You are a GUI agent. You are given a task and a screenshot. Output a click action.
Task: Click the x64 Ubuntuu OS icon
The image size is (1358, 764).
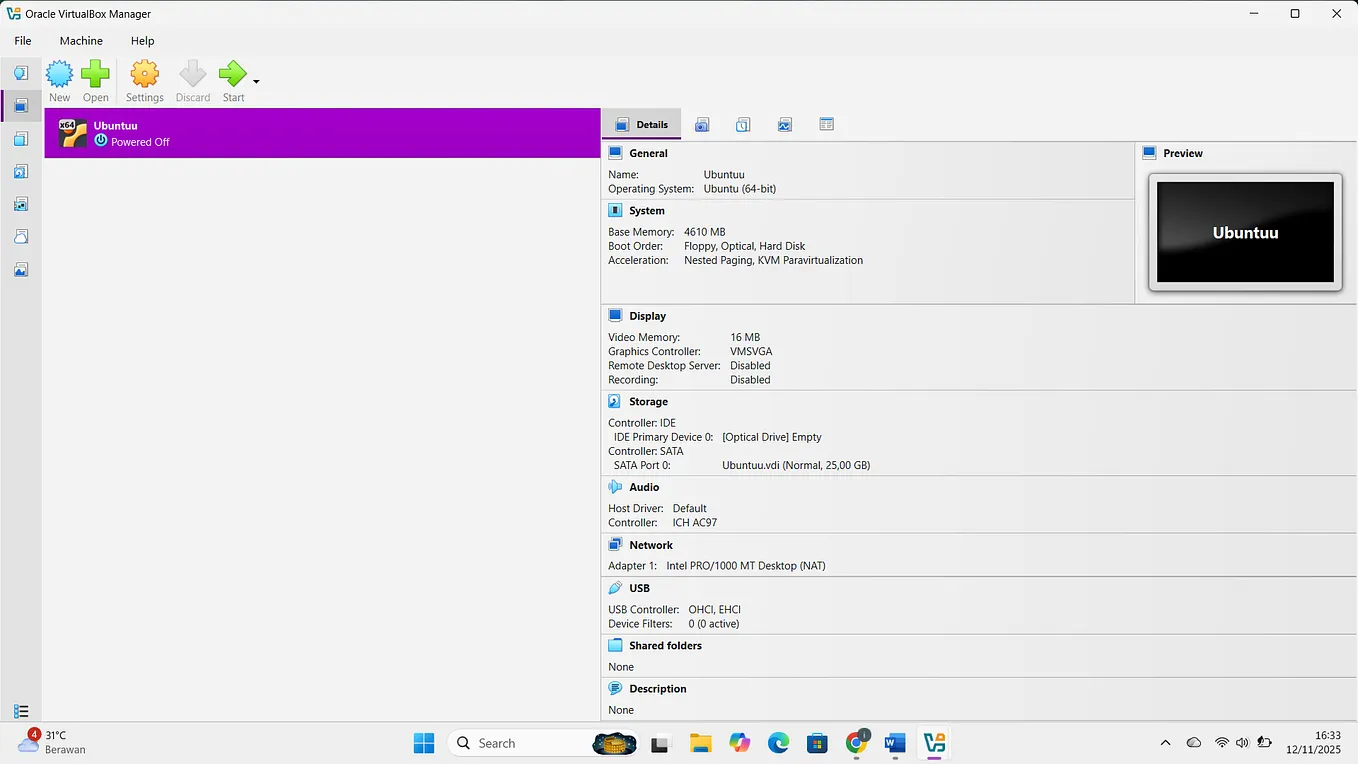73,133
